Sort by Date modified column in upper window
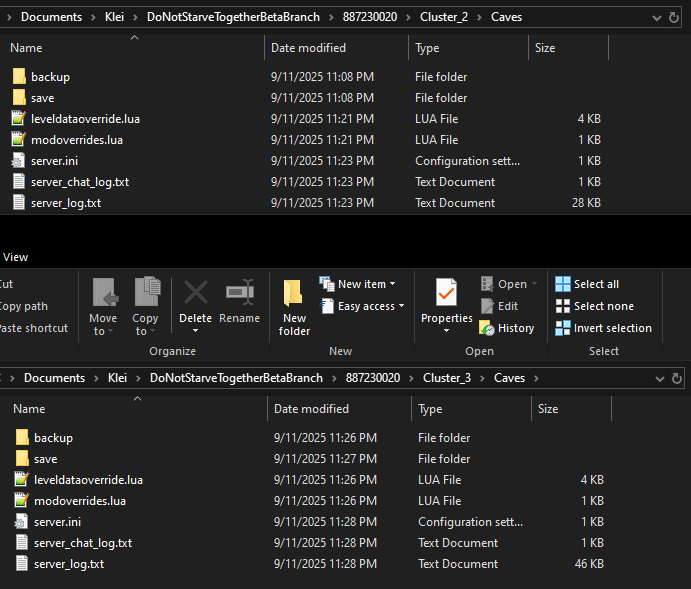This screenshot has height=589, width=691. click(x=308, y=48)
